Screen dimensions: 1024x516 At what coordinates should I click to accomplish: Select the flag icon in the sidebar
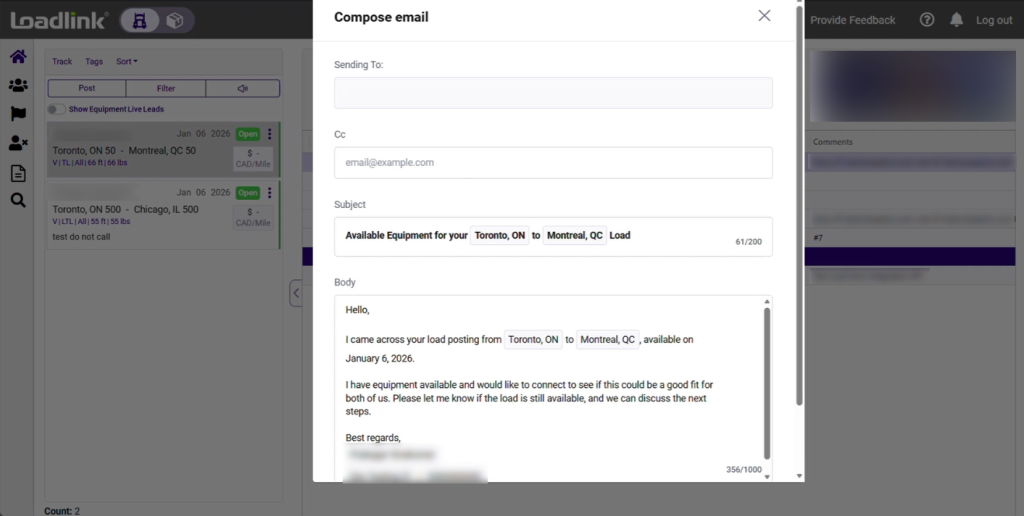pos(18,114)
